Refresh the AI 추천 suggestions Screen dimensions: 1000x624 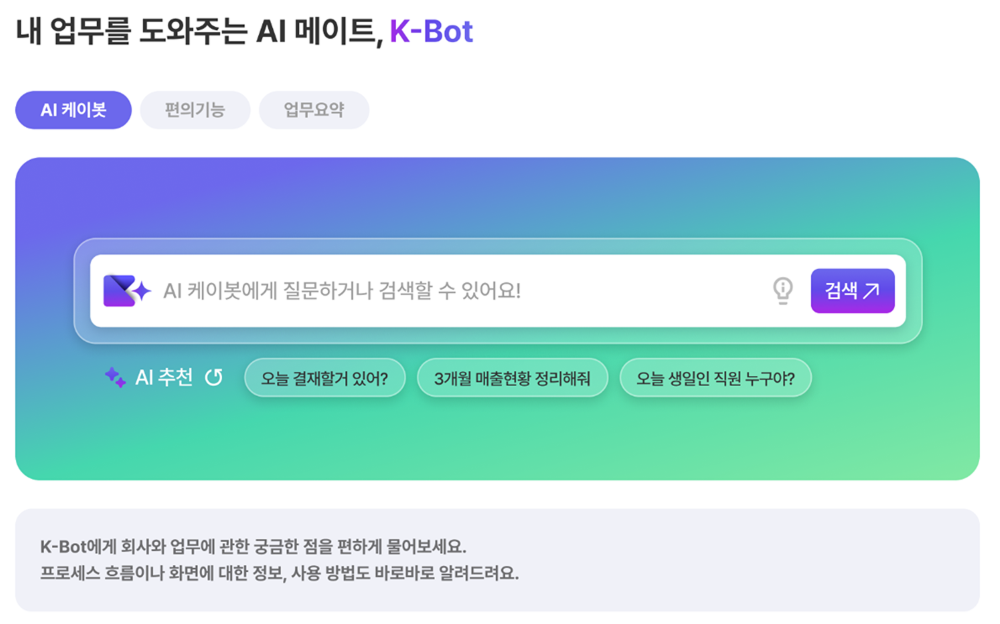214,378
